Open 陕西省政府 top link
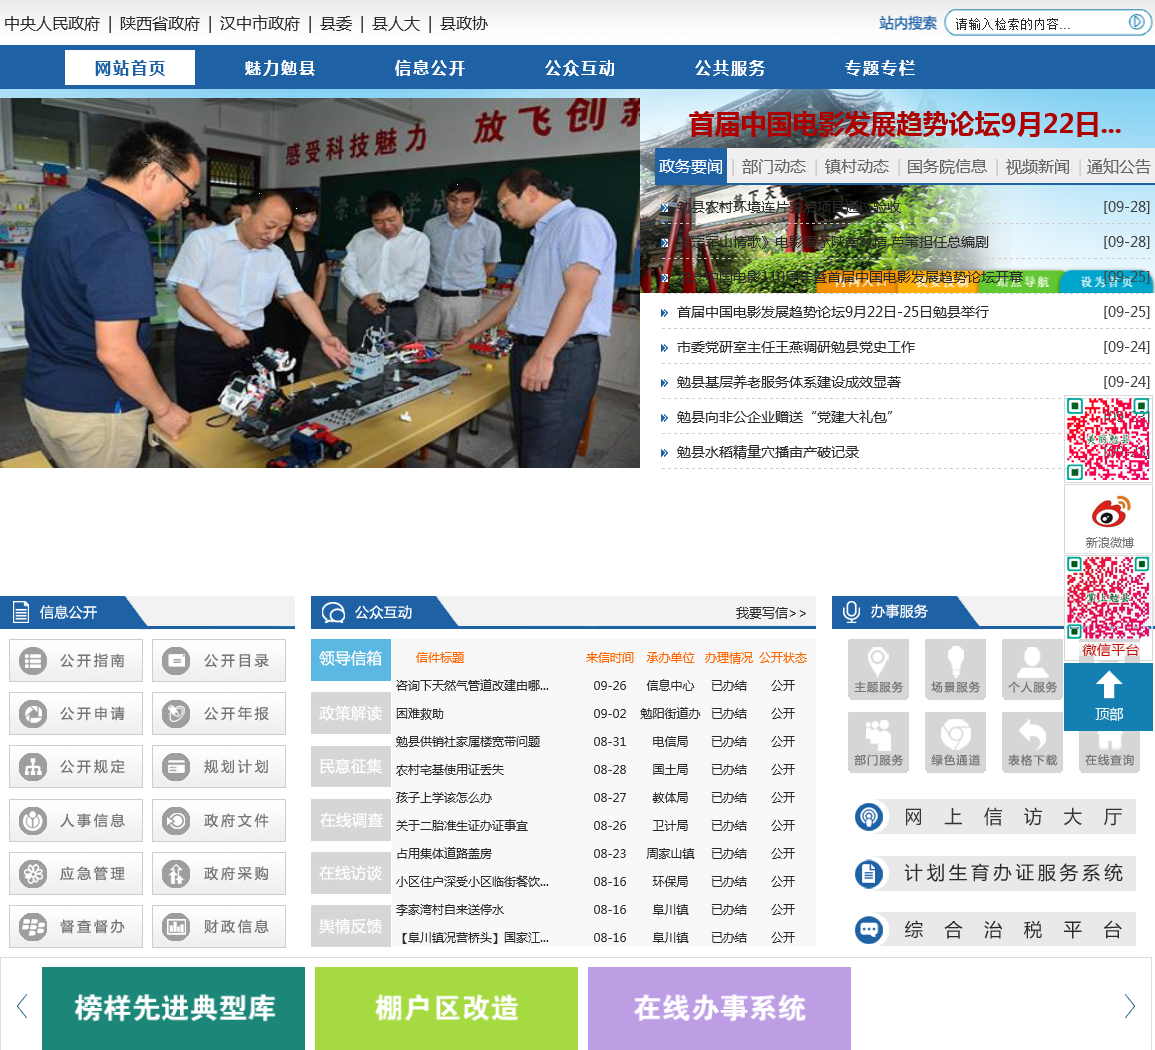The image size is (1155, 1050). pos(160,24)
